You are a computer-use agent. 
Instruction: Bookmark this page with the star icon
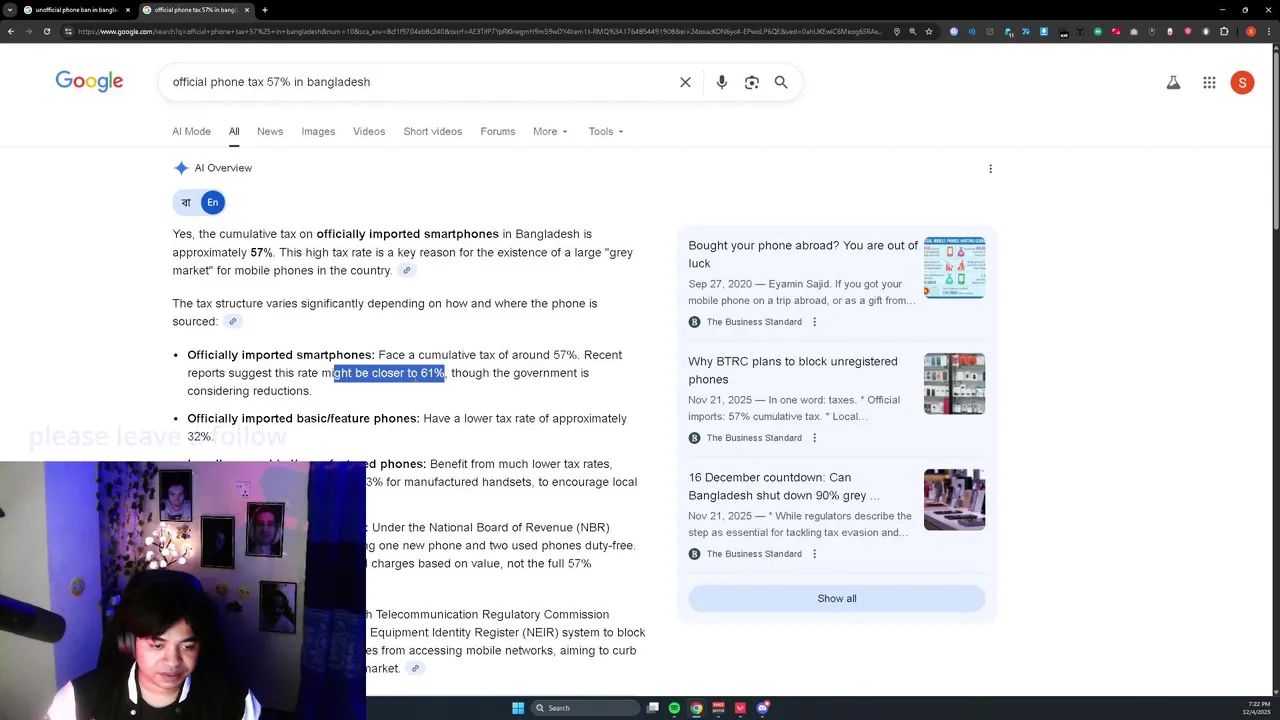(x=929, y=31)
